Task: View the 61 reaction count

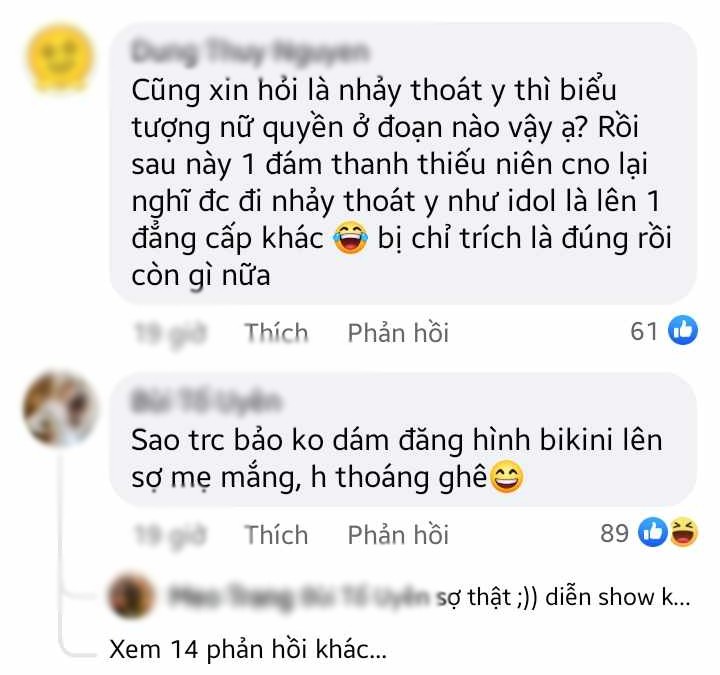Action: tap(644, 331)
